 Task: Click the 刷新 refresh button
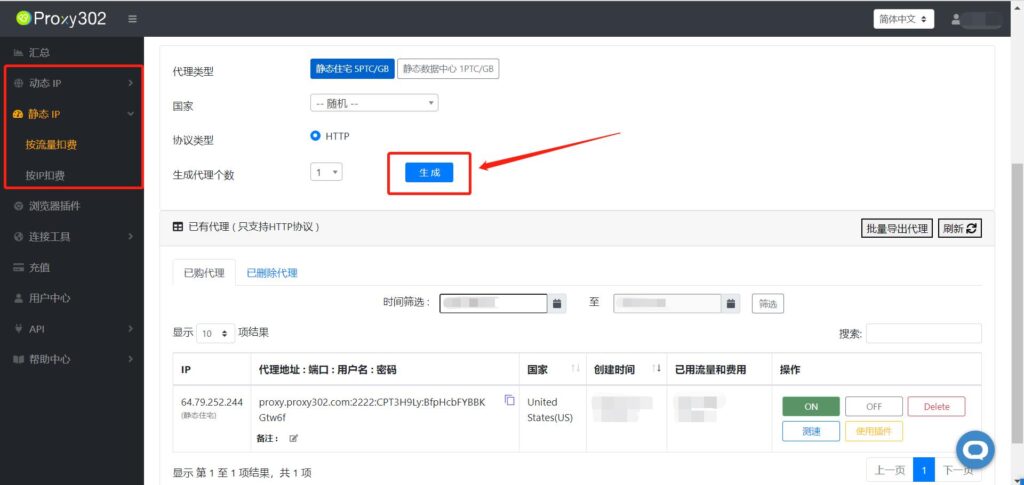[960, 228]
